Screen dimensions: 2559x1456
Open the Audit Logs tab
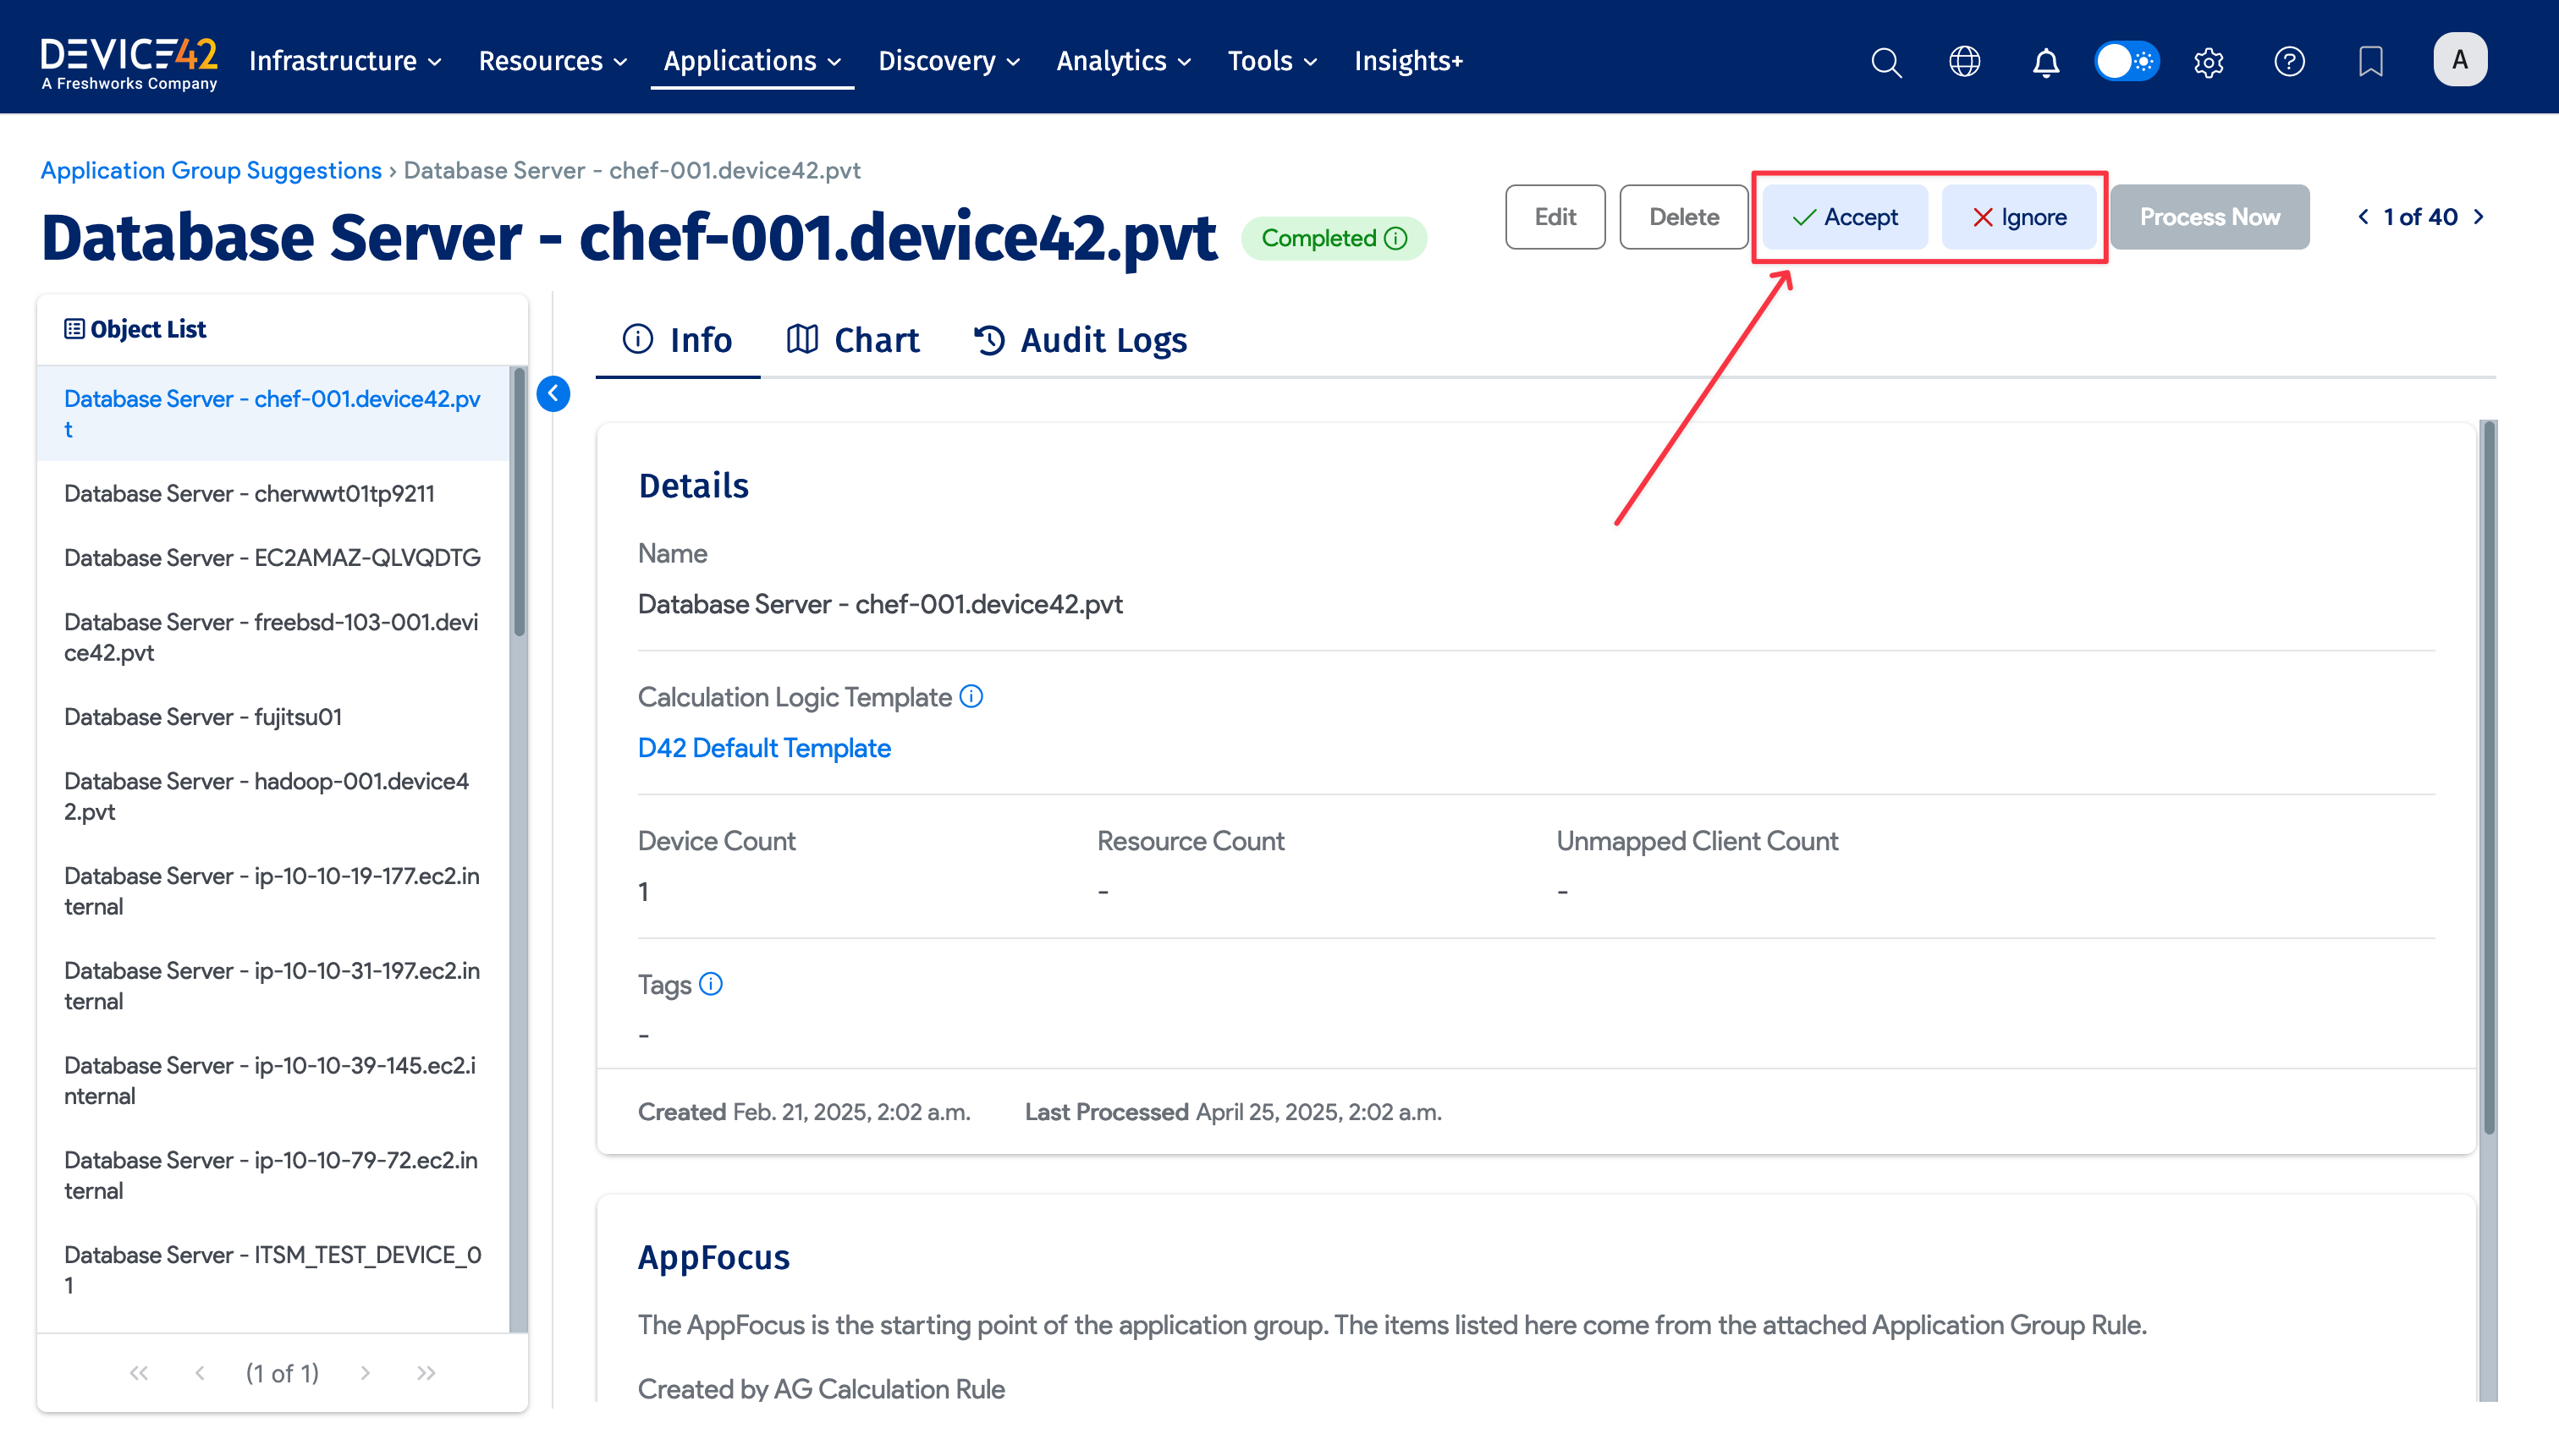point(1079,340)
